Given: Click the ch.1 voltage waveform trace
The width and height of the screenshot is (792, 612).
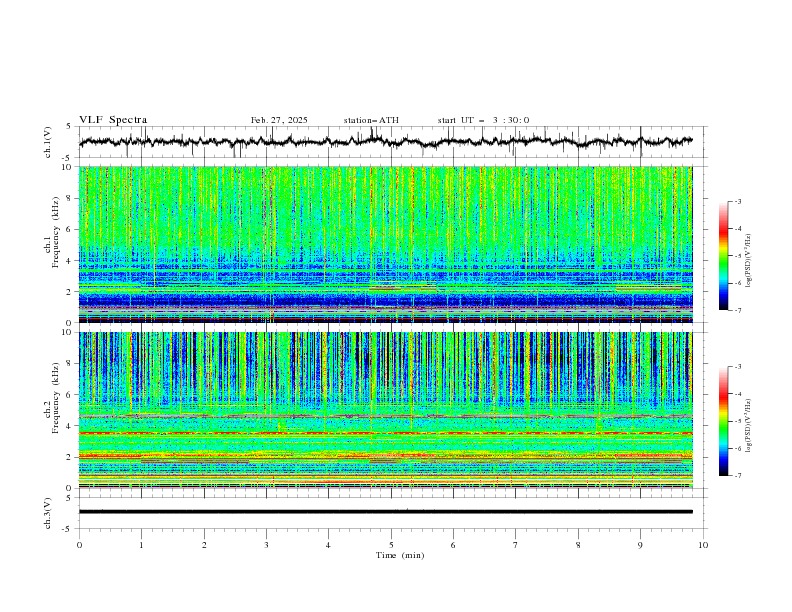Looking at the screenshot, I should (385, 141).
